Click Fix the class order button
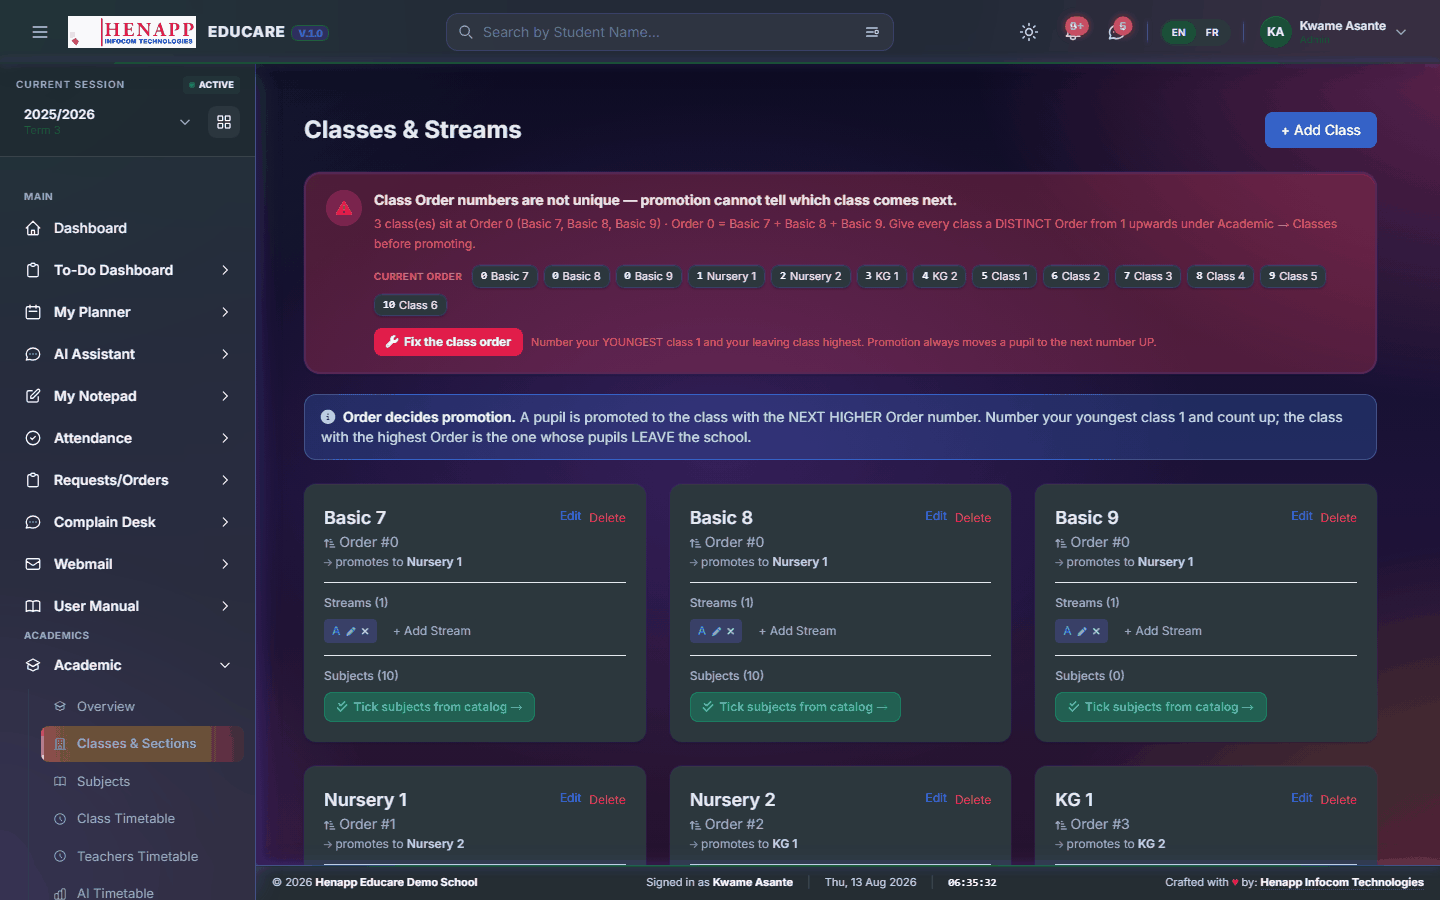 pyautogui.click(x=448, y=342)
